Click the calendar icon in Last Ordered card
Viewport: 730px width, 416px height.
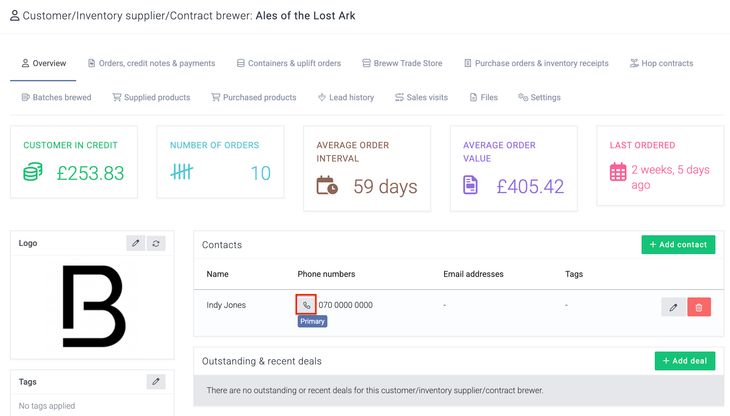618,172
